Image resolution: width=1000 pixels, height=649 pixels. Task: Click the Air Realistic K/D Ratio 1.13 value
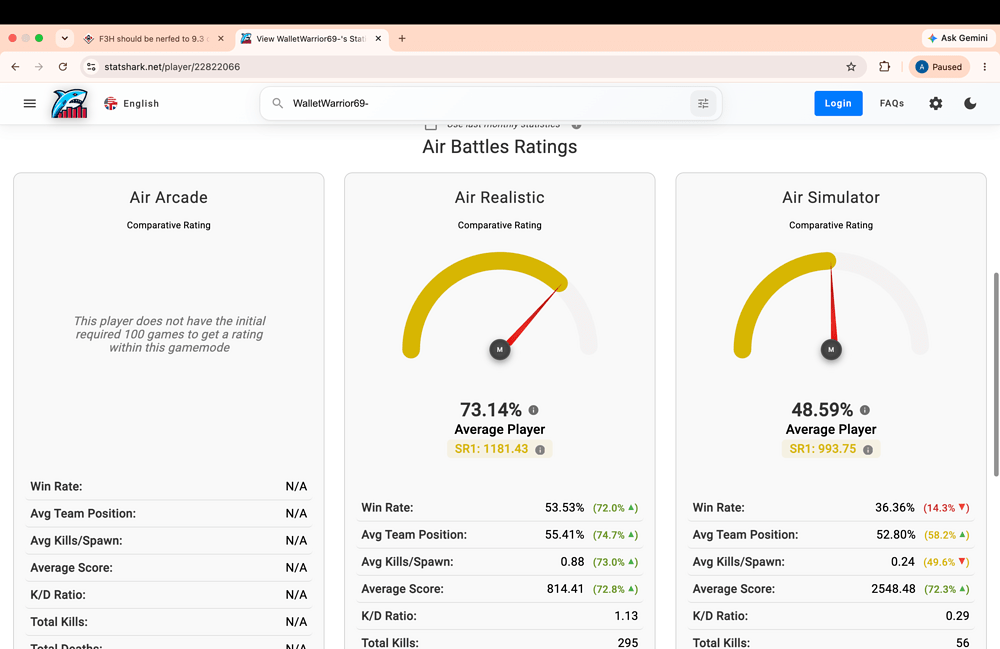(626, 616)
